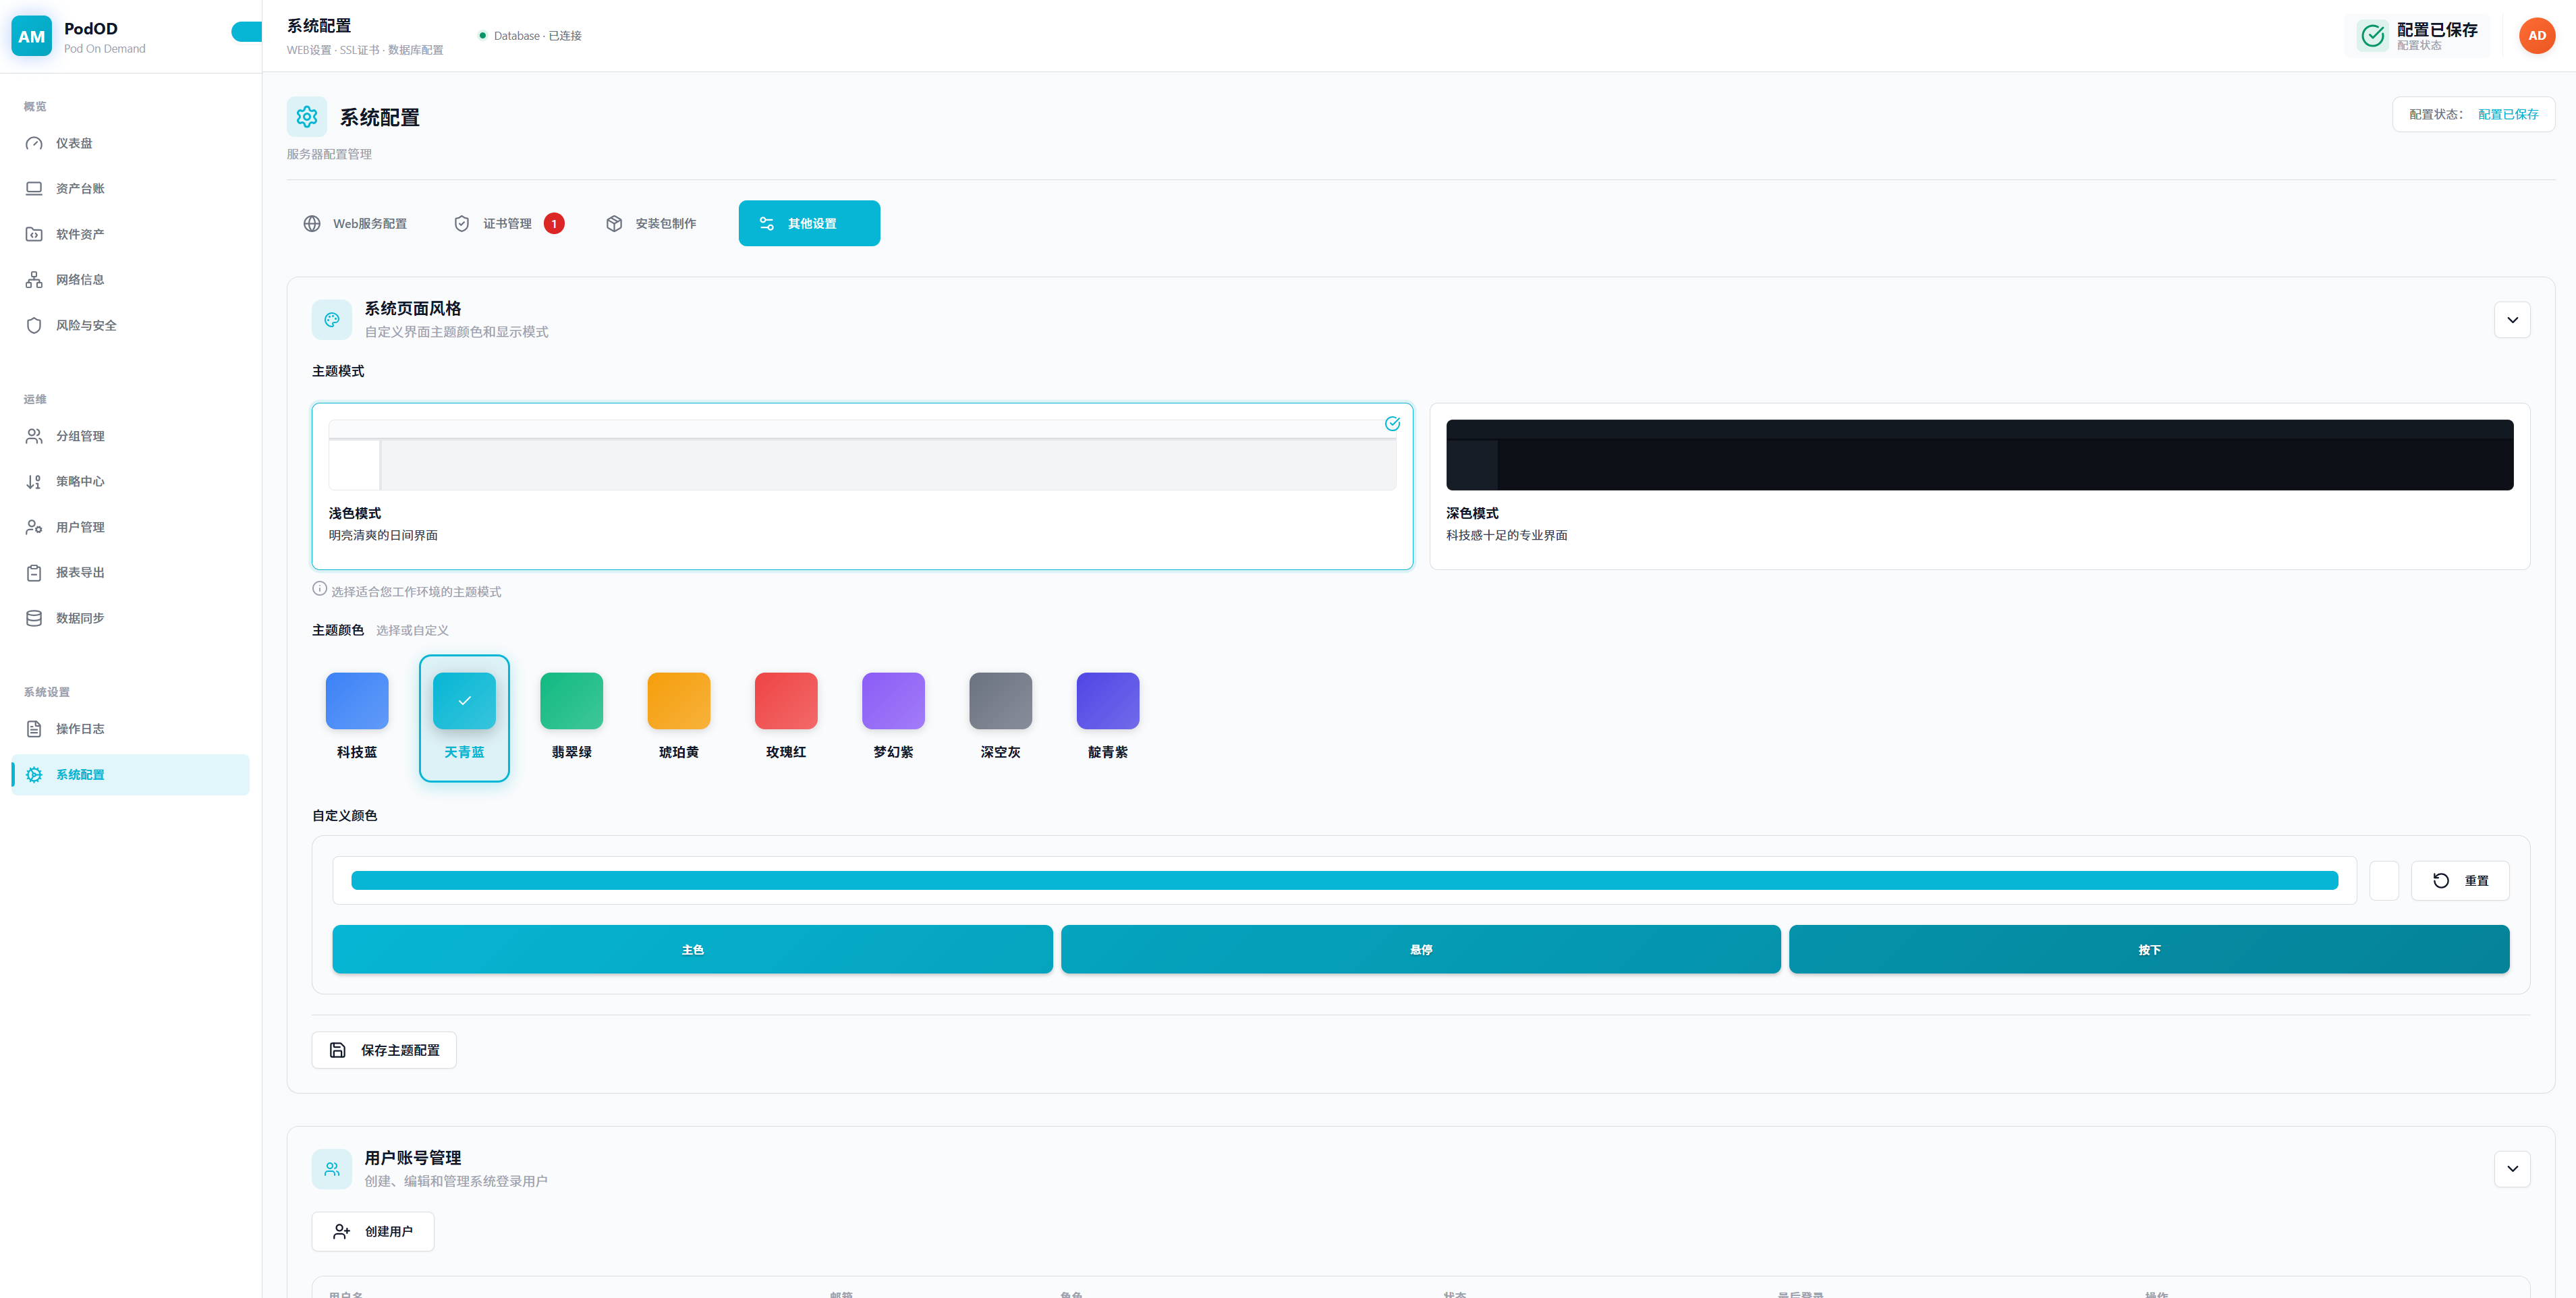Click 数据同步 database icon

click(x=34, y=618)
